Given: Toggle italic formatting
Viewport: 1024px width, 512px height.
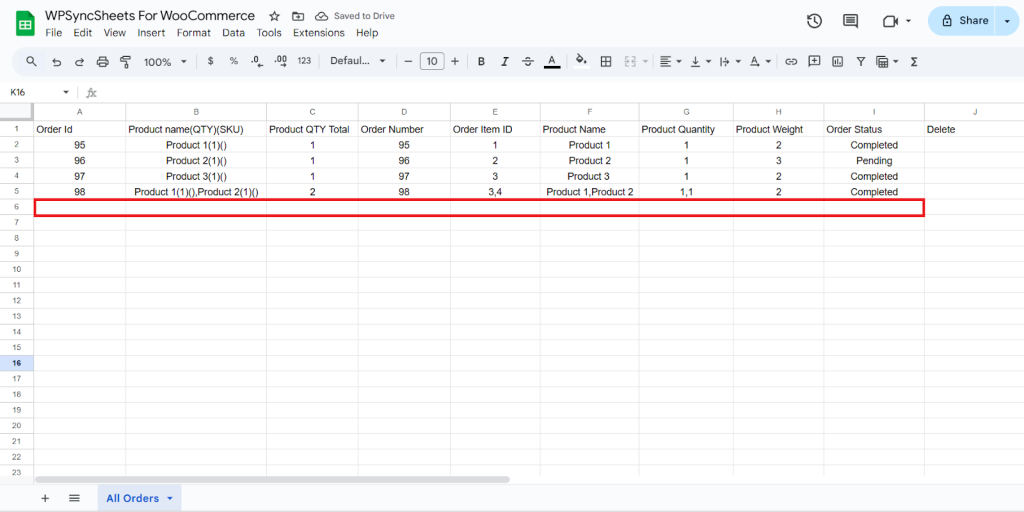Looking at the screenshot, I should pos(505,61).
